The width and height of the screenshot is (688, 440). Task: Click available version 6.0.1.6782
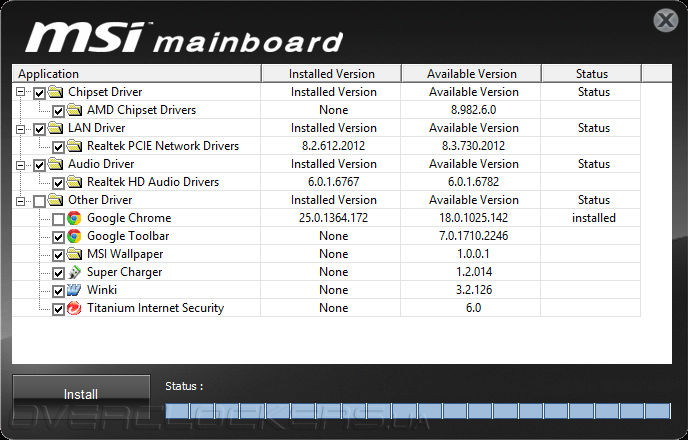(x=473, y=182)
